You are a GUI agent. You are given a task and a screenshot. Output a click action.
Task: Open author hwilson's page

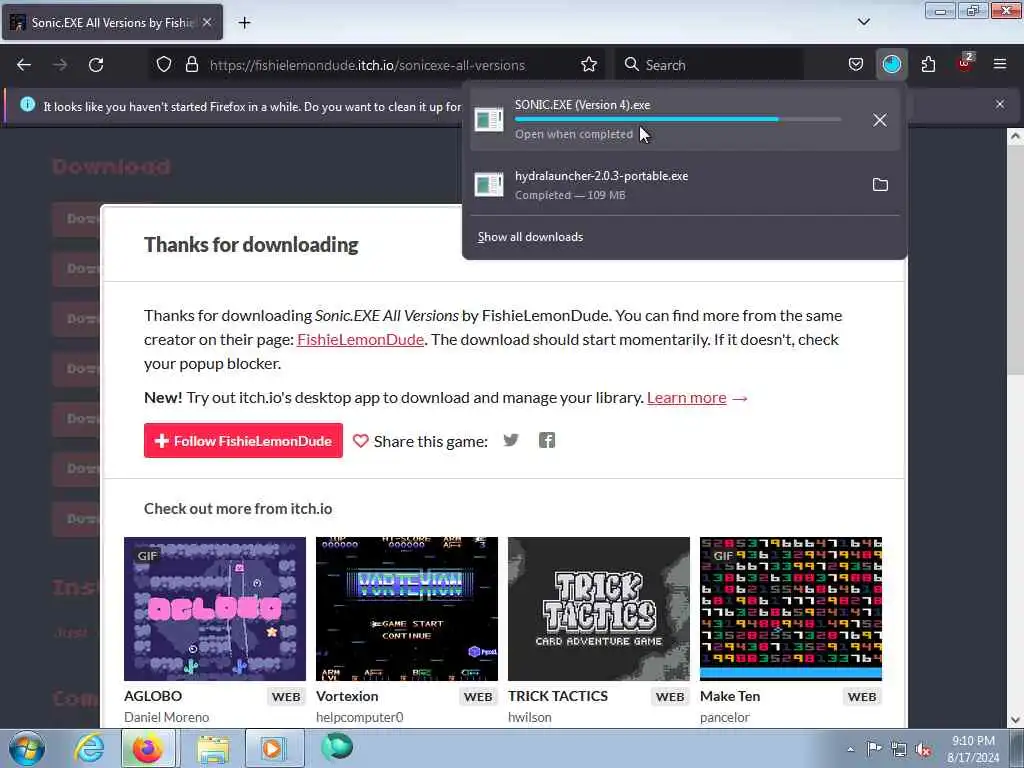pos(530,717)
